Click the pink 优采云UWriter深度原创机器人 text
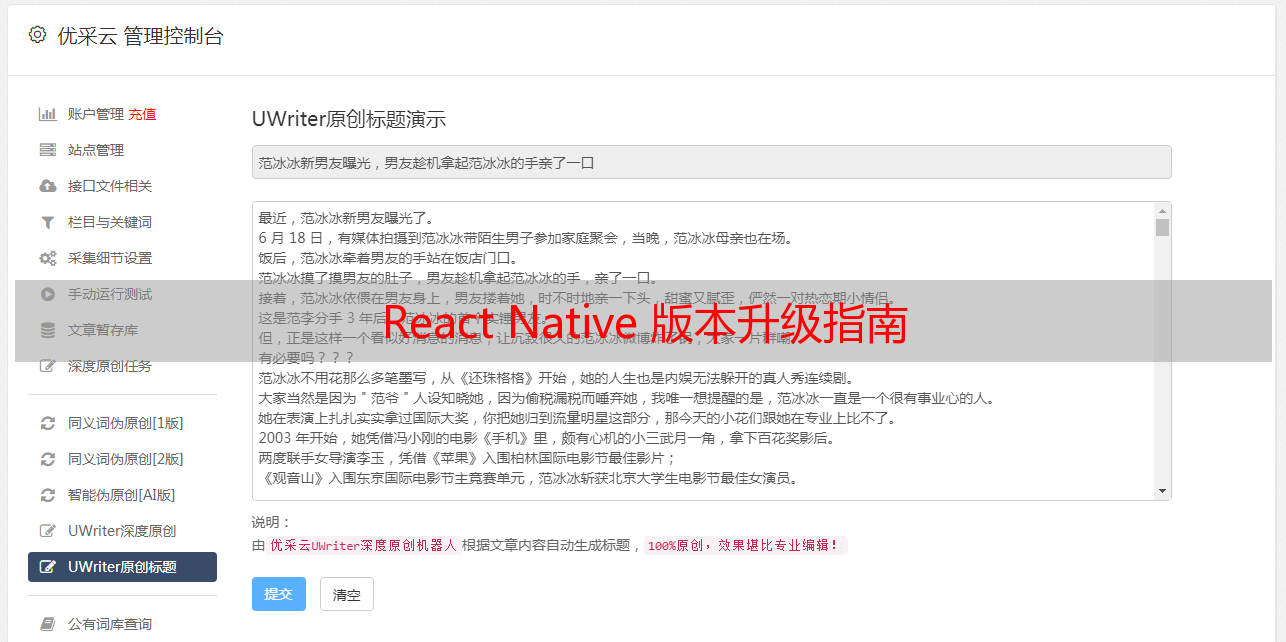The image size is (1286, 642). (x=364, y=546)
